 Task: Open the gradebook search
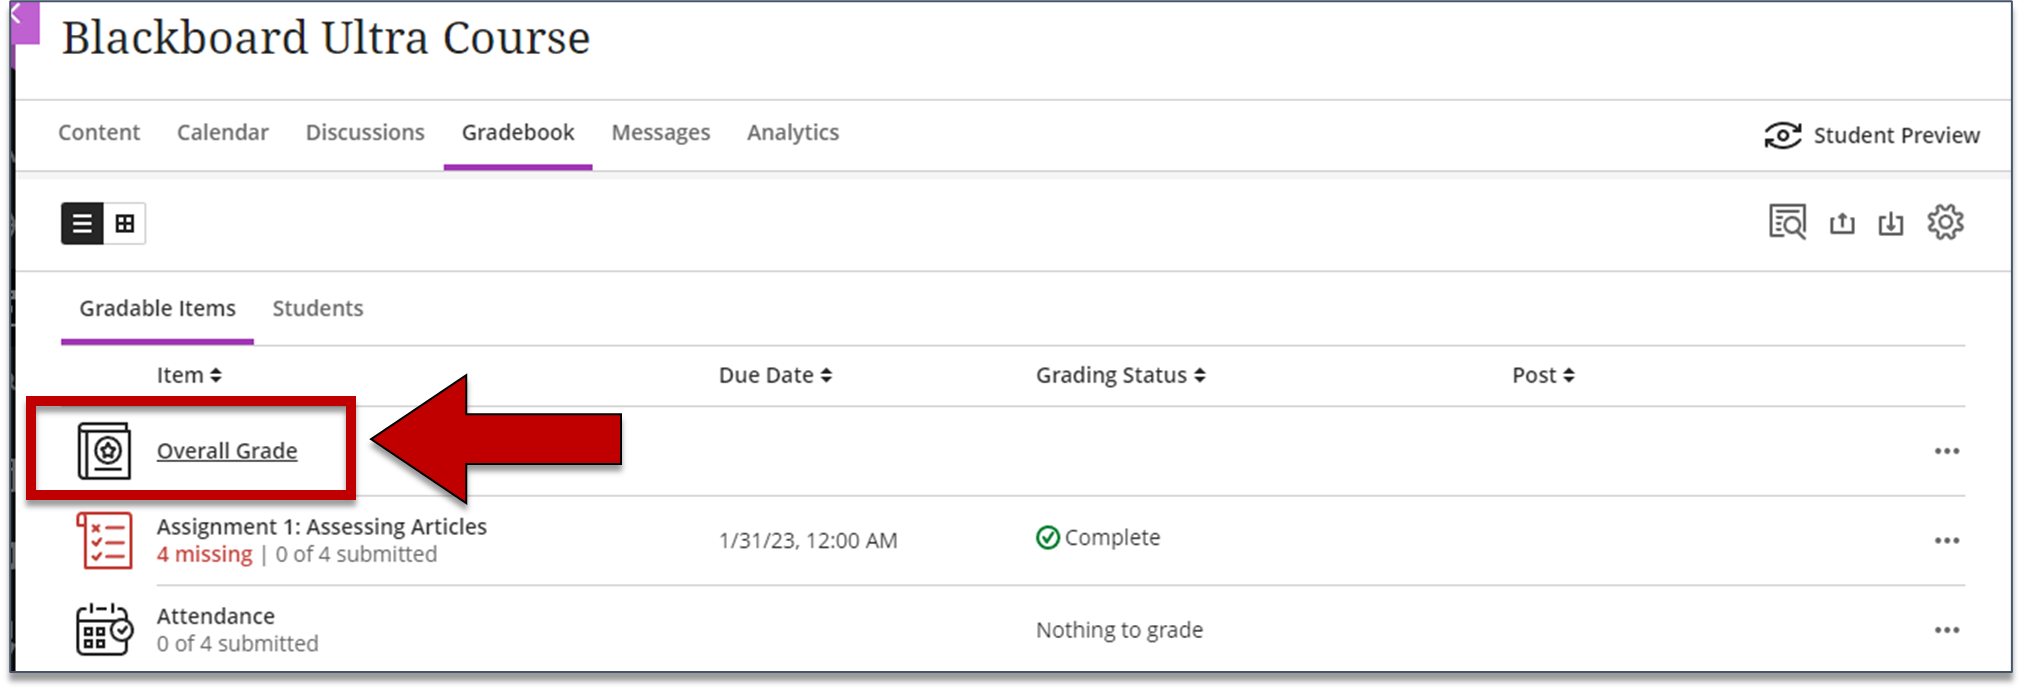click(1789, 222)
